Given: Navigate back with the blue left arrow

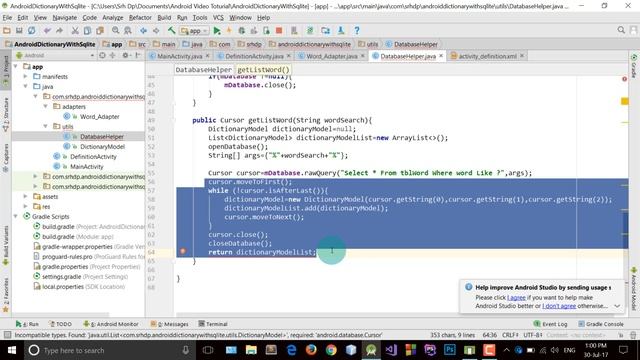Looking at the screenshot, I should (143, 31).
